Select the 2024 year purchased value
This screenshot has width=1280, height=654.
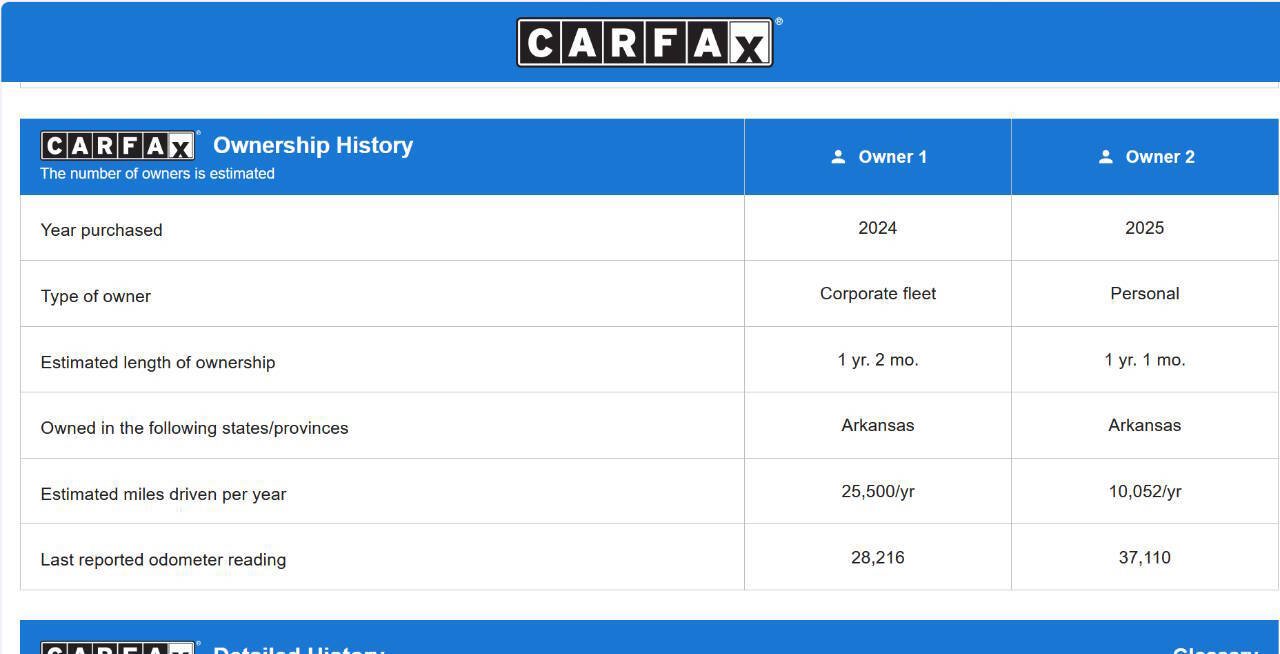click(877, 228)
